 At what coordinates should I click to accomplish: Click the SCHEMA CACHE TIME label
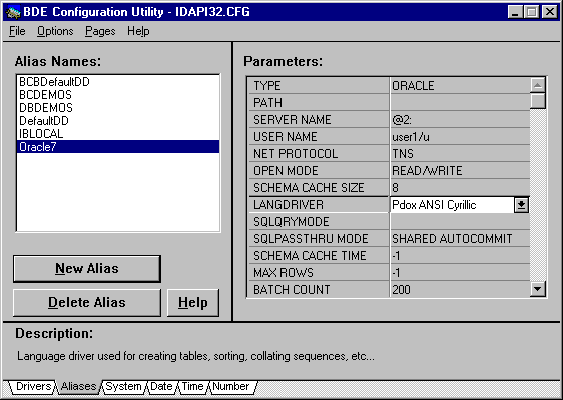coord(319,256)
